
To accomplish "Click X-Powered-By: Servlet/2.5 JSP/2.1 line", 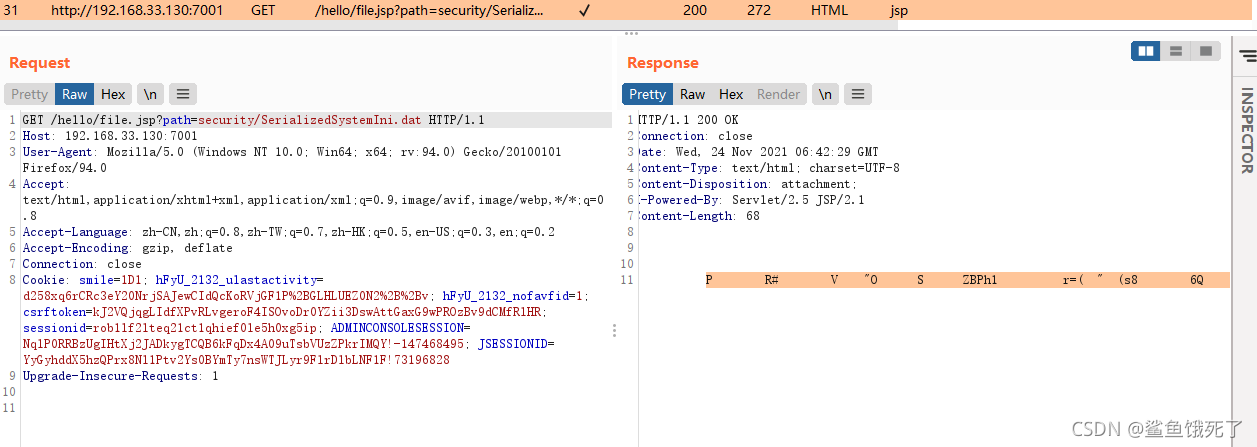I will click(x=751, y=200).
